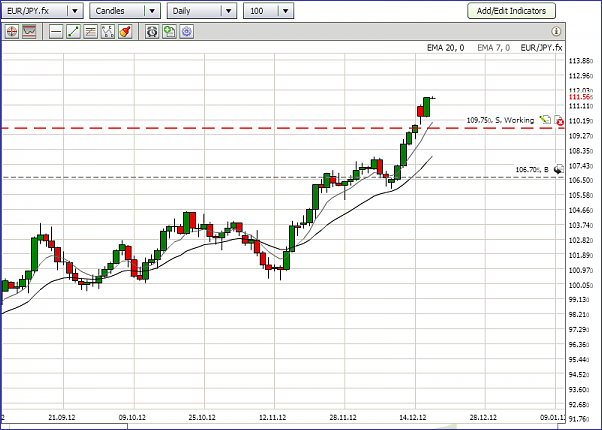Screen dimensions: 602x430
Task: Click the 12.11.12 date axis label
Action: pos(273,417)
